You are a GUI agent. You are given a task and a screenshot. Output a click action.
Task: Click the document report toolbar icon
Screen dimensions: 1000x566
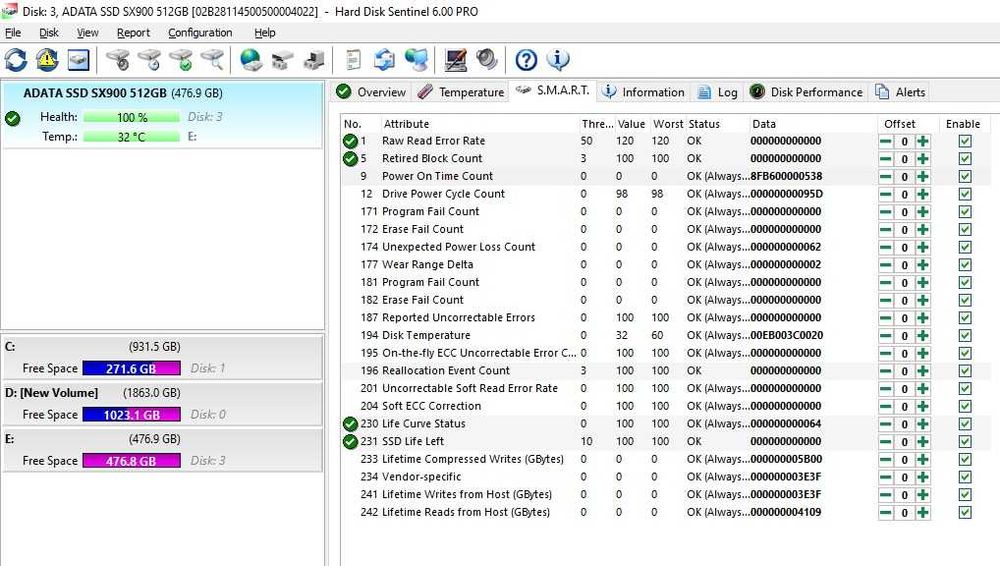click(353, 60)
